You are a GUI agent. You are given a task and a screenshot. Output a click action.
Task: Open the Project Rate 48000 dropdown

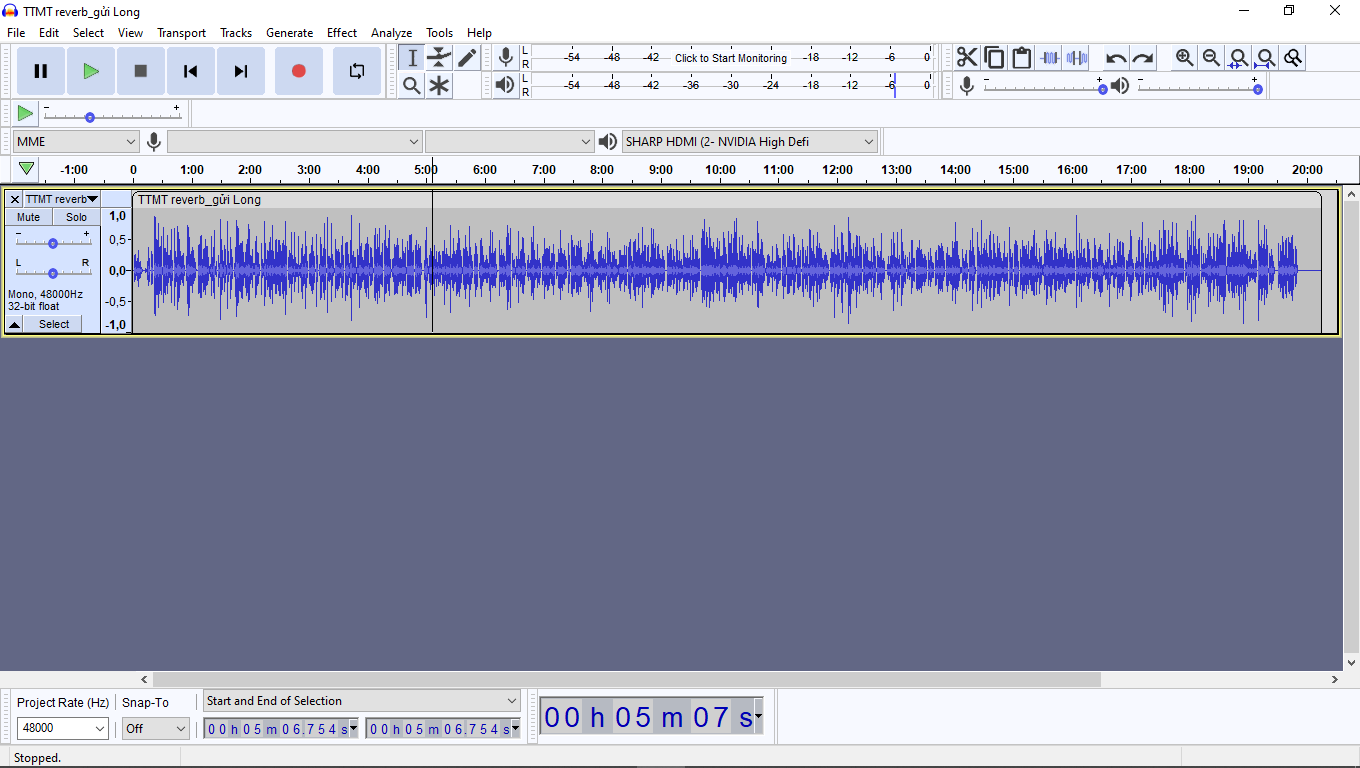click(62, 728)
